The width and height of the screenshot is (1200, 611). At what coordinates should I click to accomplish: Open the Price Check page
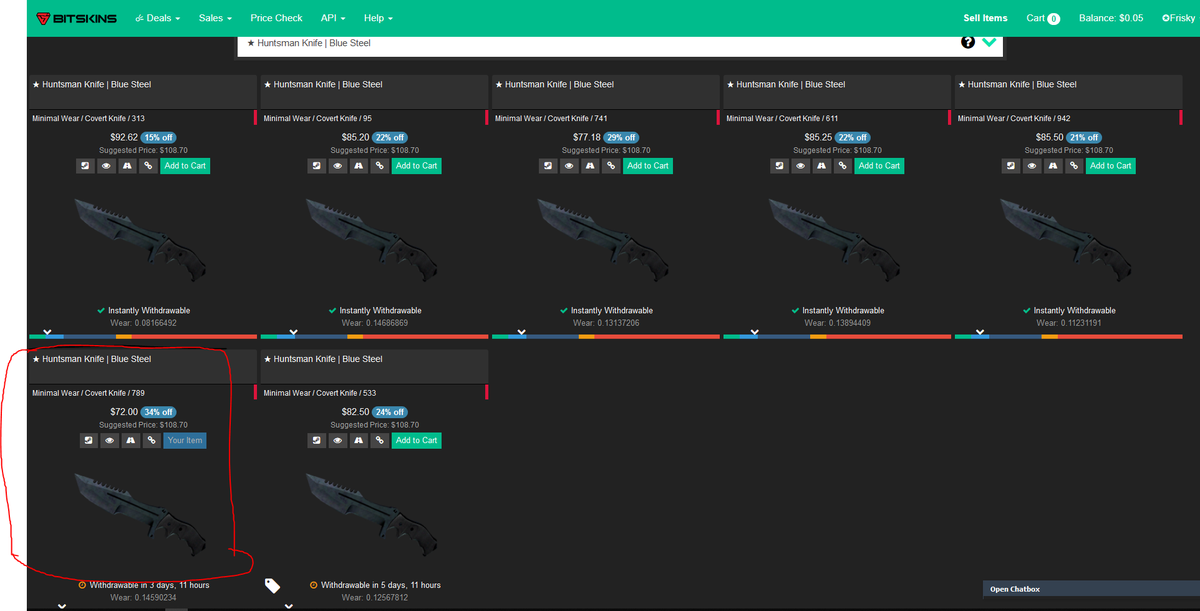pyautogui.click(x=276, y=18)
